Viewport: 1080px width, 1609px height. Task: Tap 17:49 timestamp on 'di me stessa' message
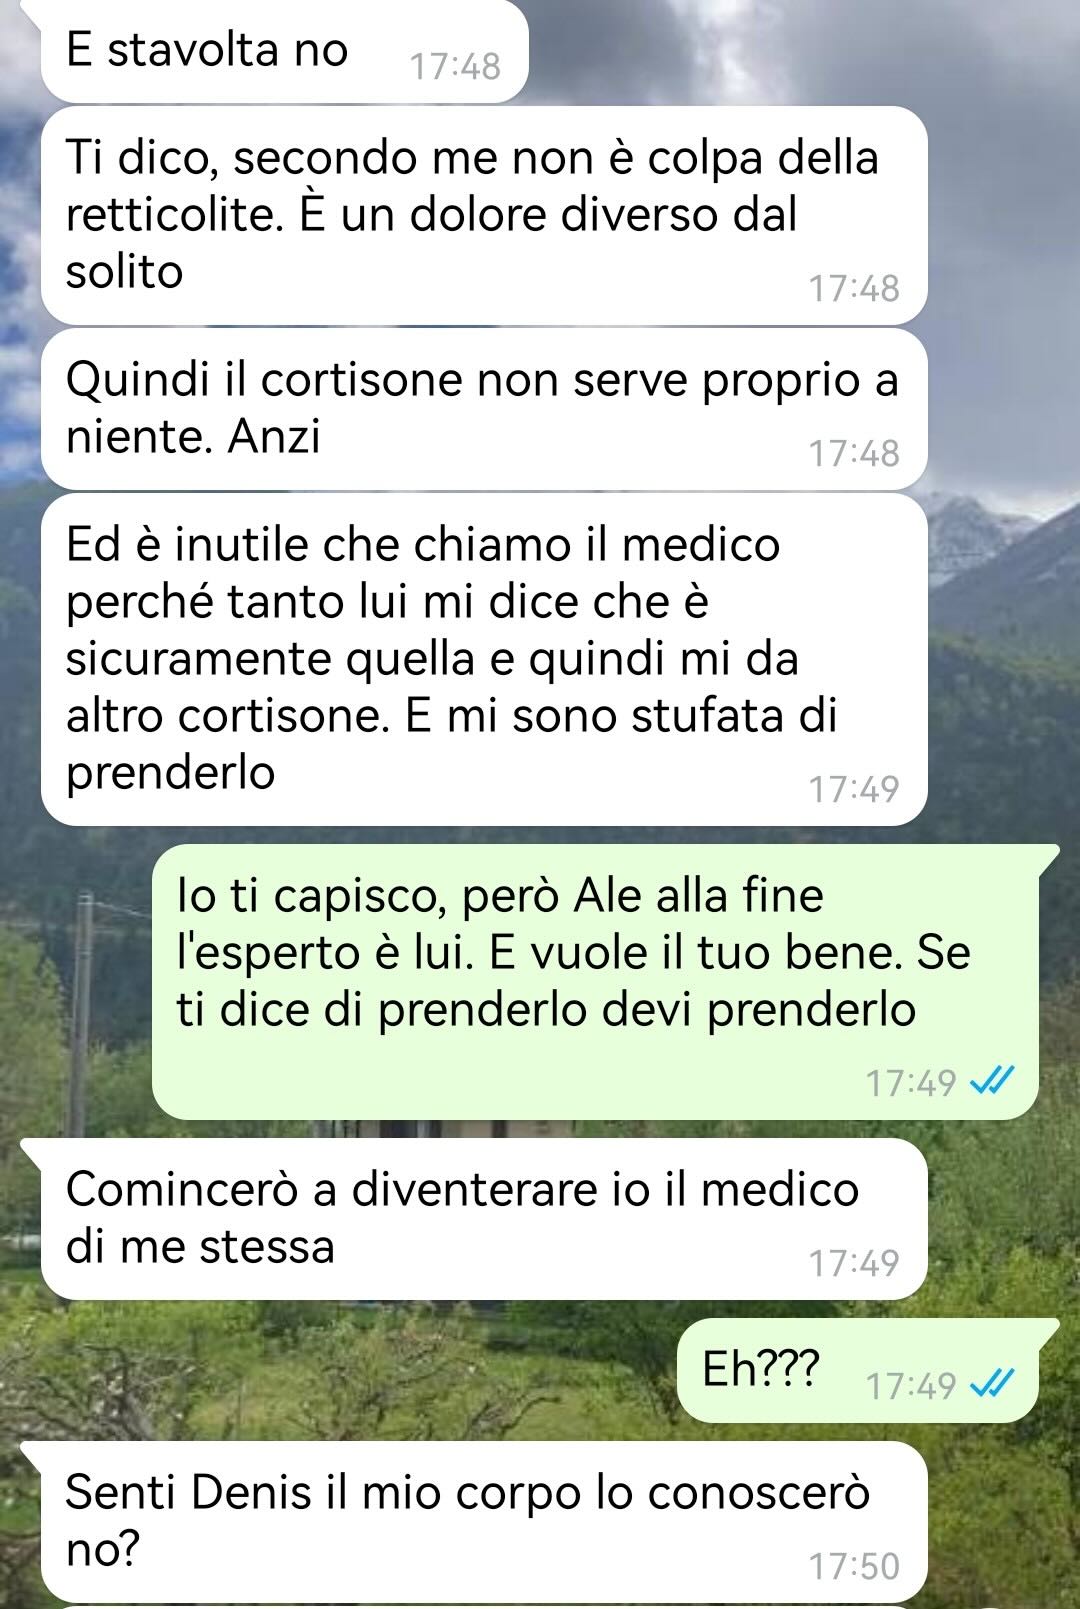tap(854, 1263)
